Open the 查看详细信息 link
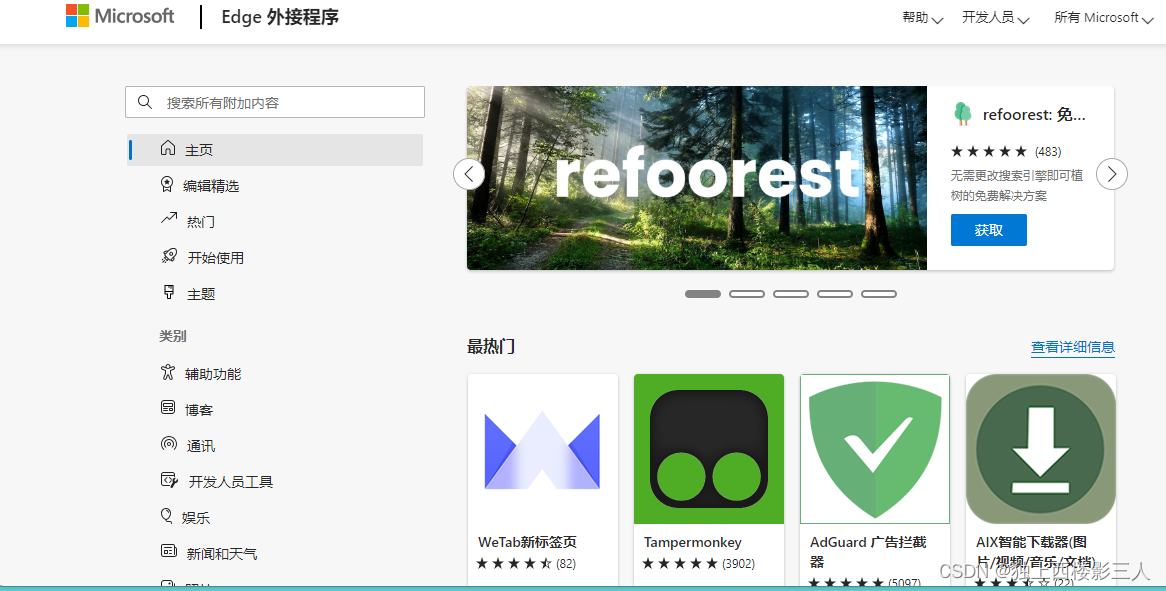Image resolution: width=1166 pixels, height=591 pixels. (1072, 347)
